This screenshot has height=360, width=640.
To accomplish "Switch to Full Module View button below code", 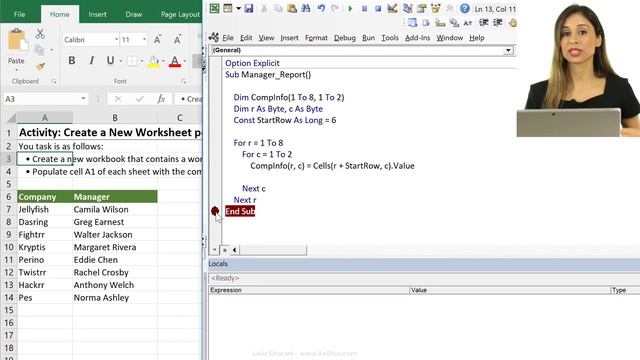I will (224, 250).
